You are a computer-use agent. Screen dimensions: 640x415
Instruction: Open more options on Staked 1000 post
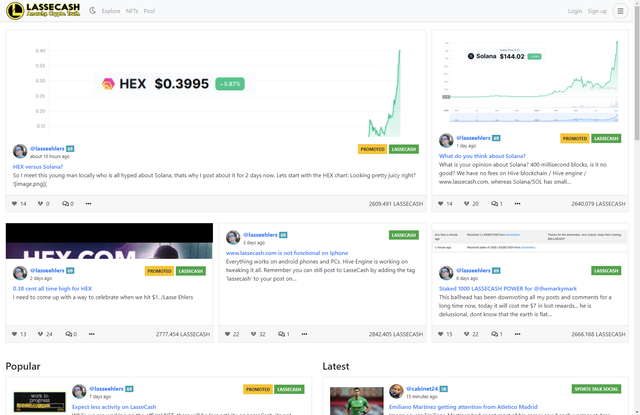click(x=517, y=334)
